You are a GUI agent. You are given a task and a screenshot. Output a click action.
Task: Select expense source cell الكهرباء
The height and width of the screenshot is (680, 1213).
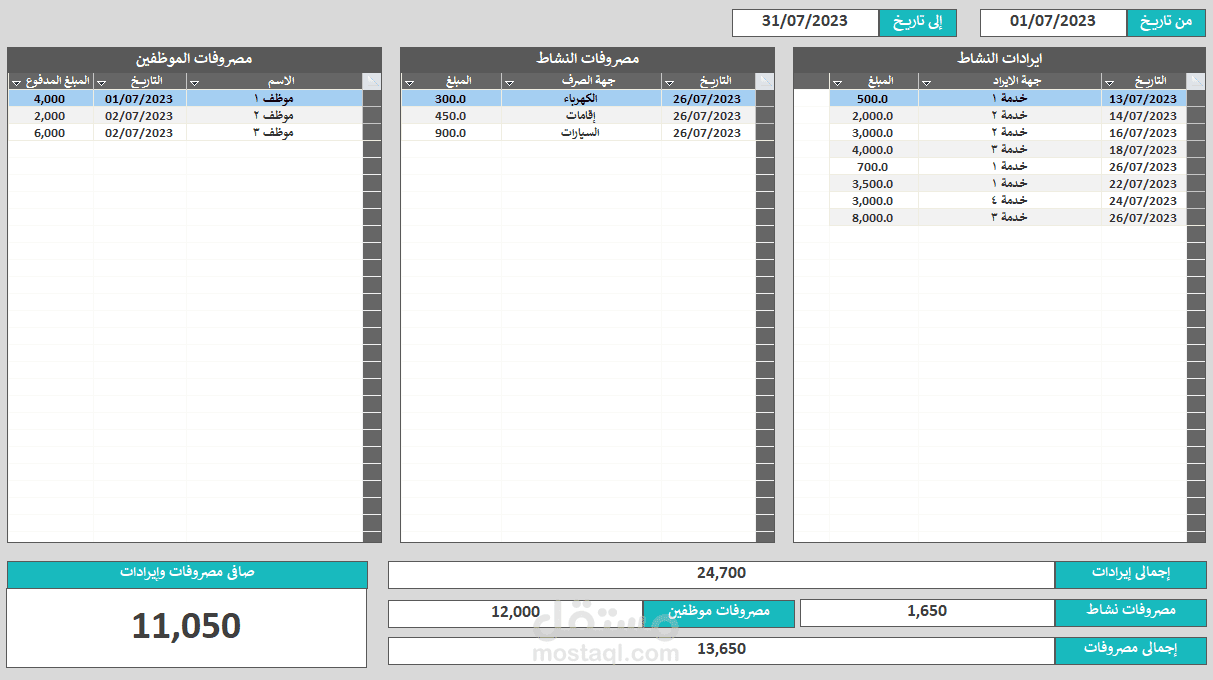[581, 99]
